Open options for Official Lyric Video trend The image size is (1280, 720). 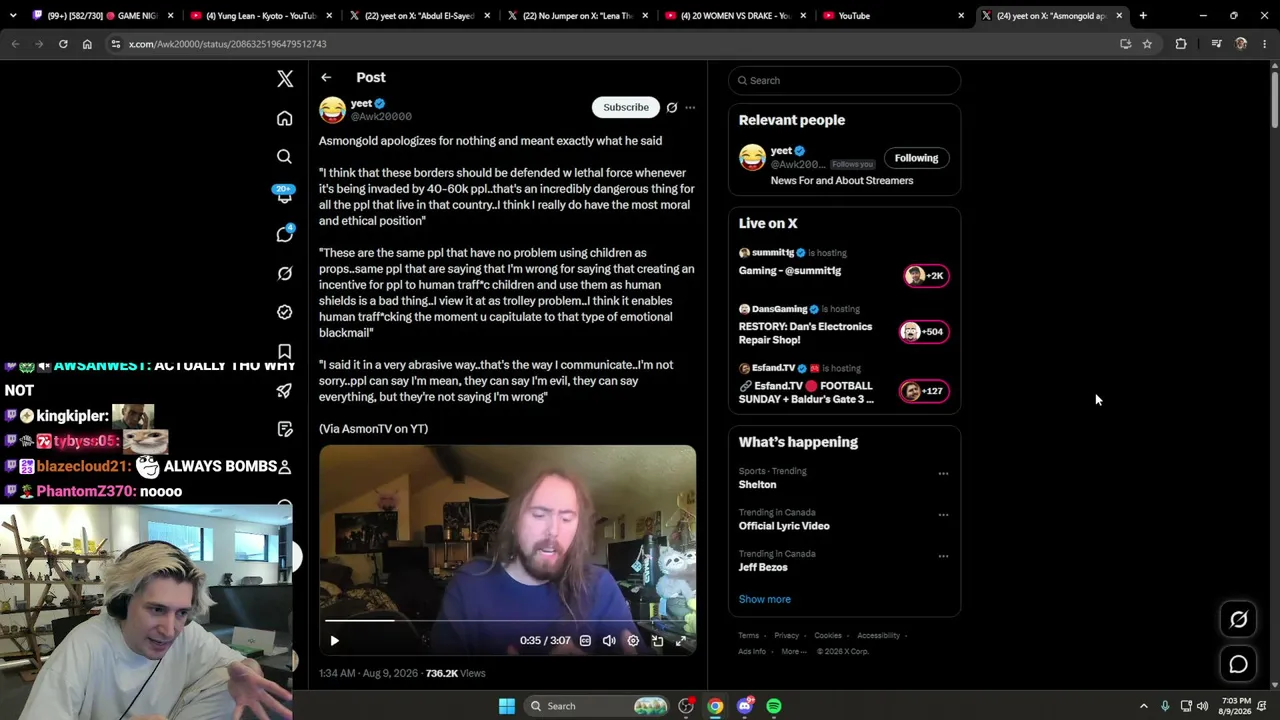[x=943, y=515]
